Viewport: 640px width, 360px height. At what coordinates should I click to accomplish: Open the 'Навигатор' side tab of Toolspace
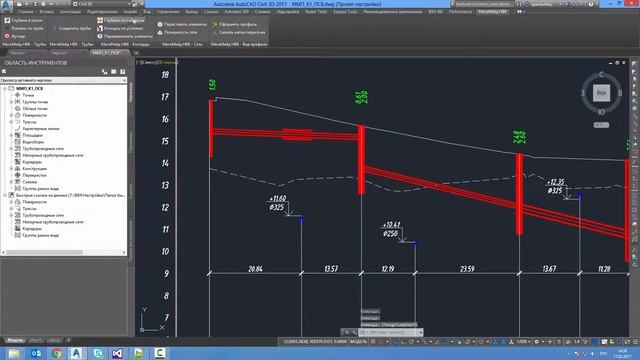point(131,92)
